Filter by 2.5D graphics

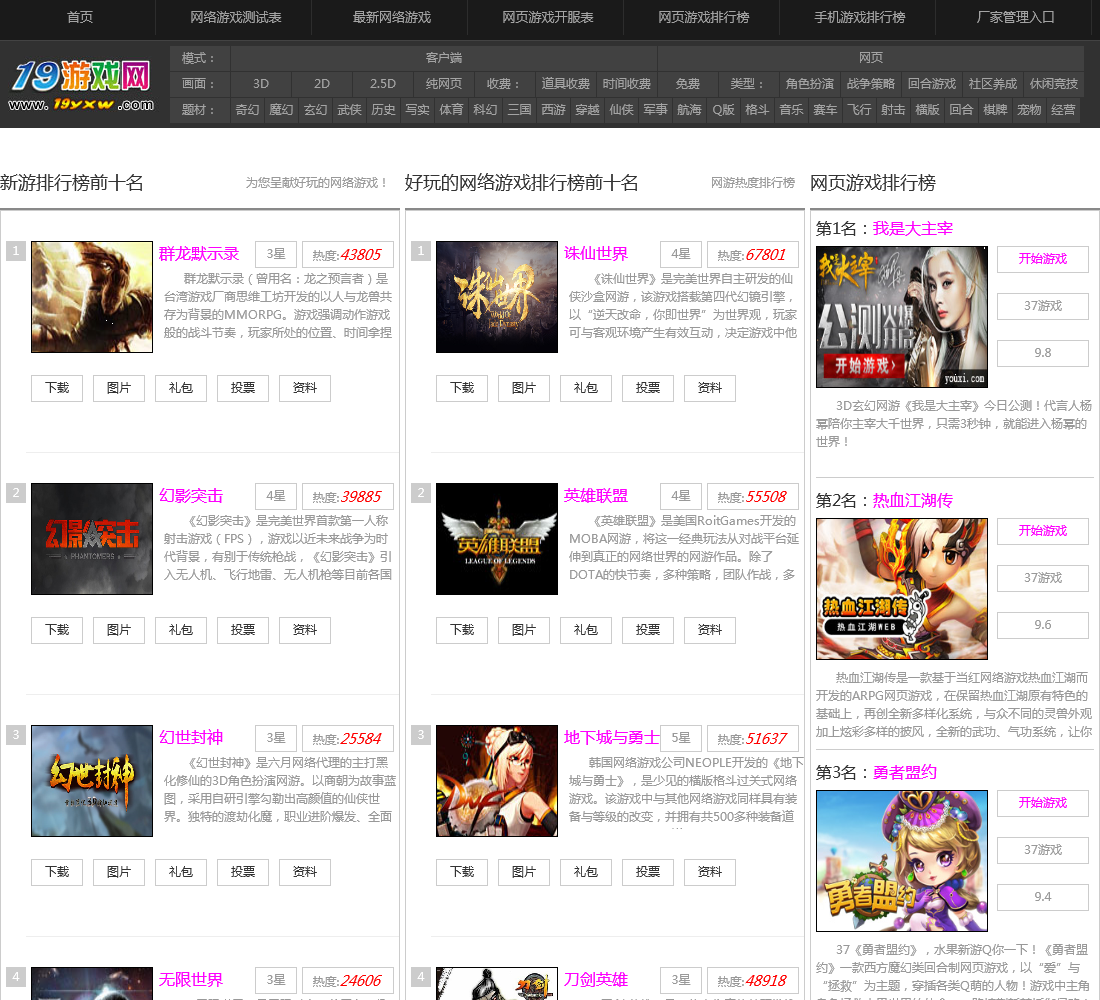(383, 84)
